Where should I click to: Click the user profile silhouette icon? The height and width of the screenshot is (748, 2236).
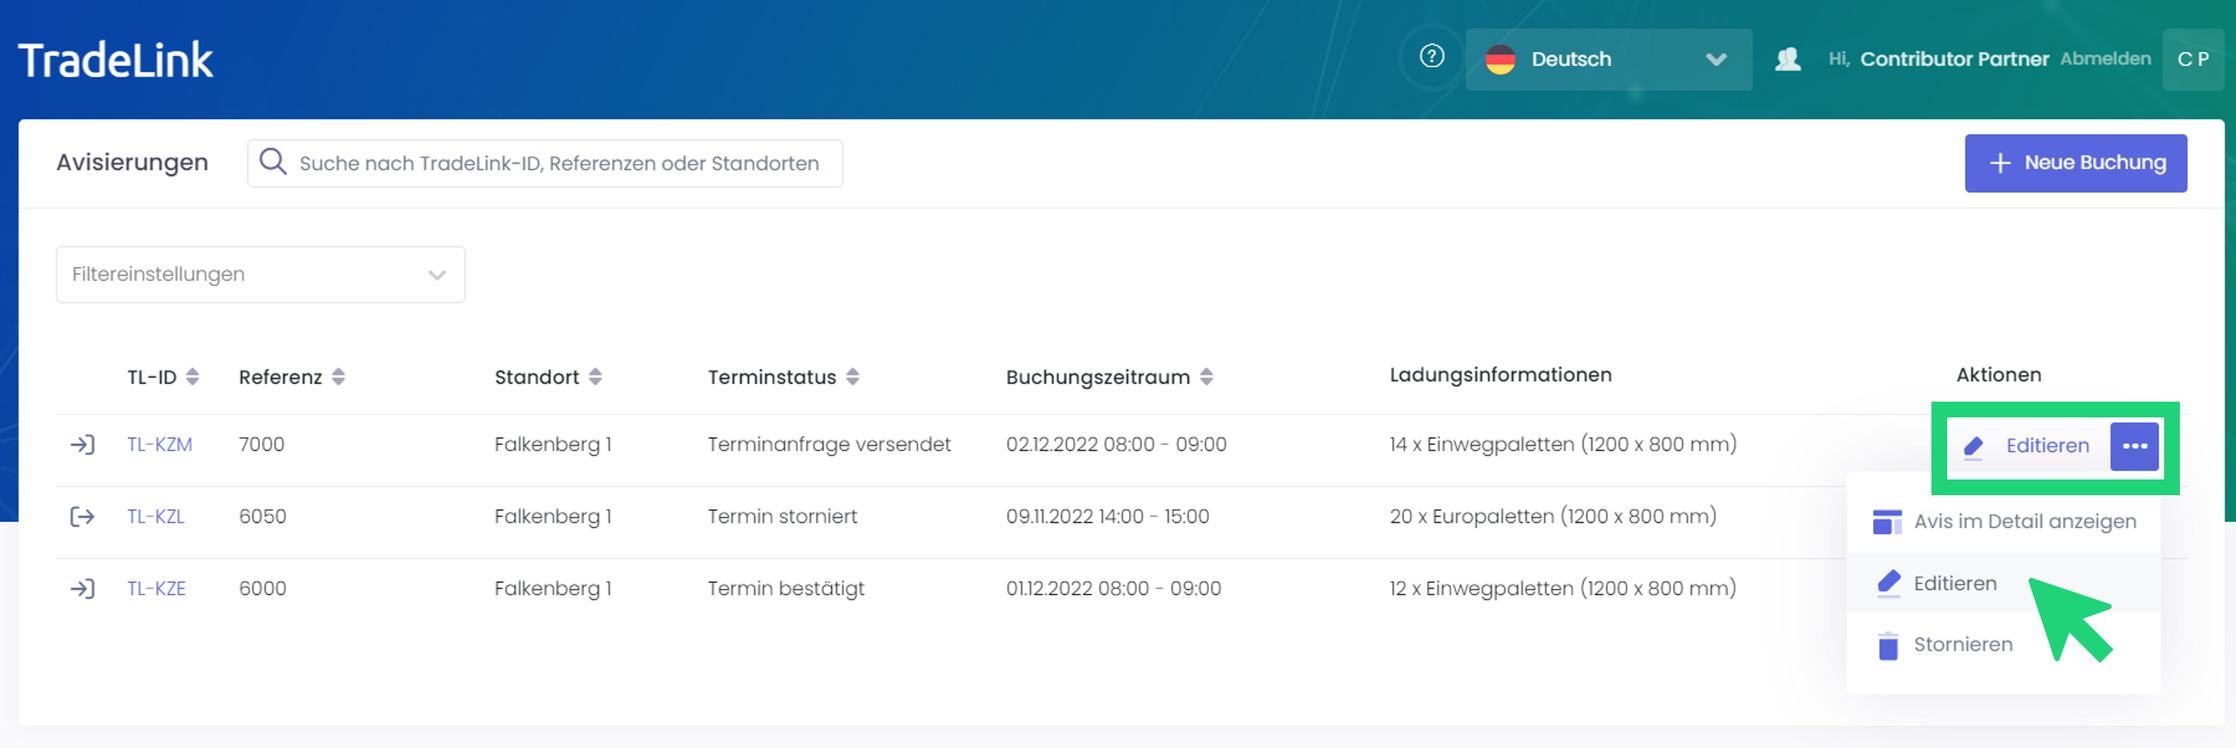tap(1788, 59)
